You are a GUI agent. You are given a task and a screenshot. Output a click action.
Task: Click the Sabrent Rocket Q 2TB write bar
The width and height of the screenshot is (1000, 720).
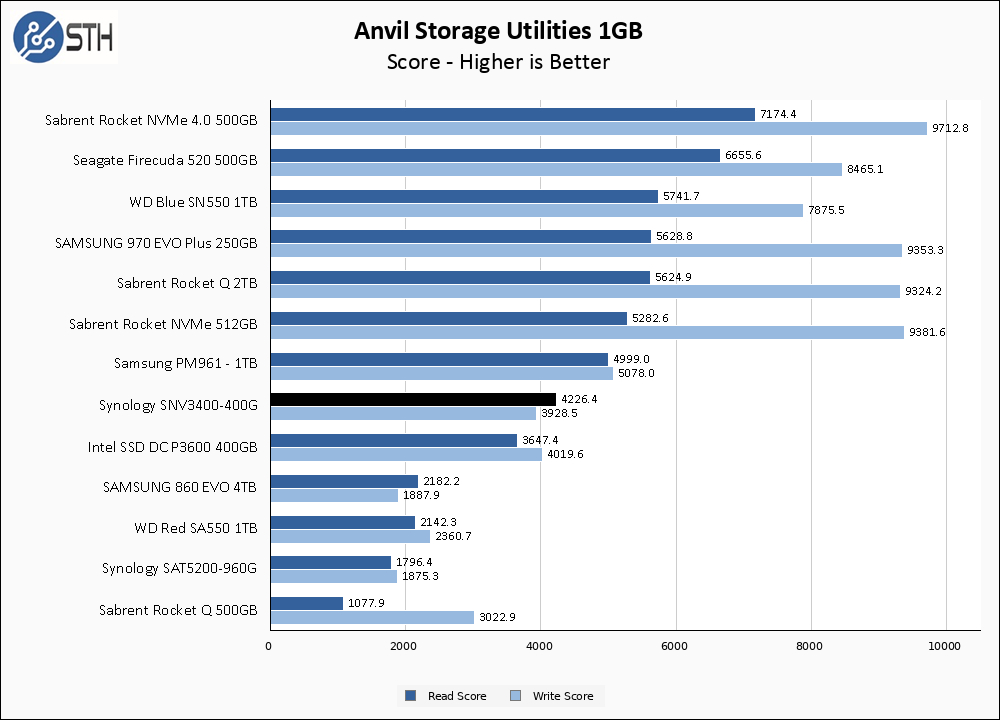584,291
